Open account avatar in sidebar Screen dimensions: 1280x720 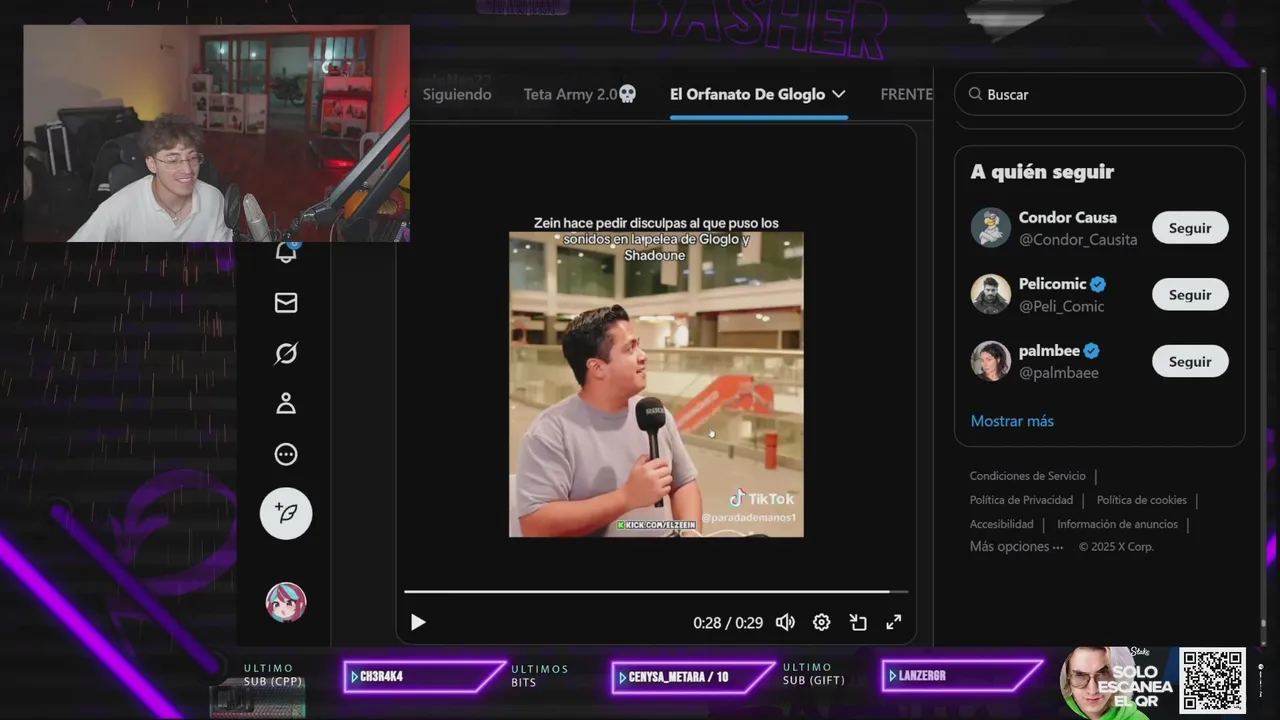(286, 602)
